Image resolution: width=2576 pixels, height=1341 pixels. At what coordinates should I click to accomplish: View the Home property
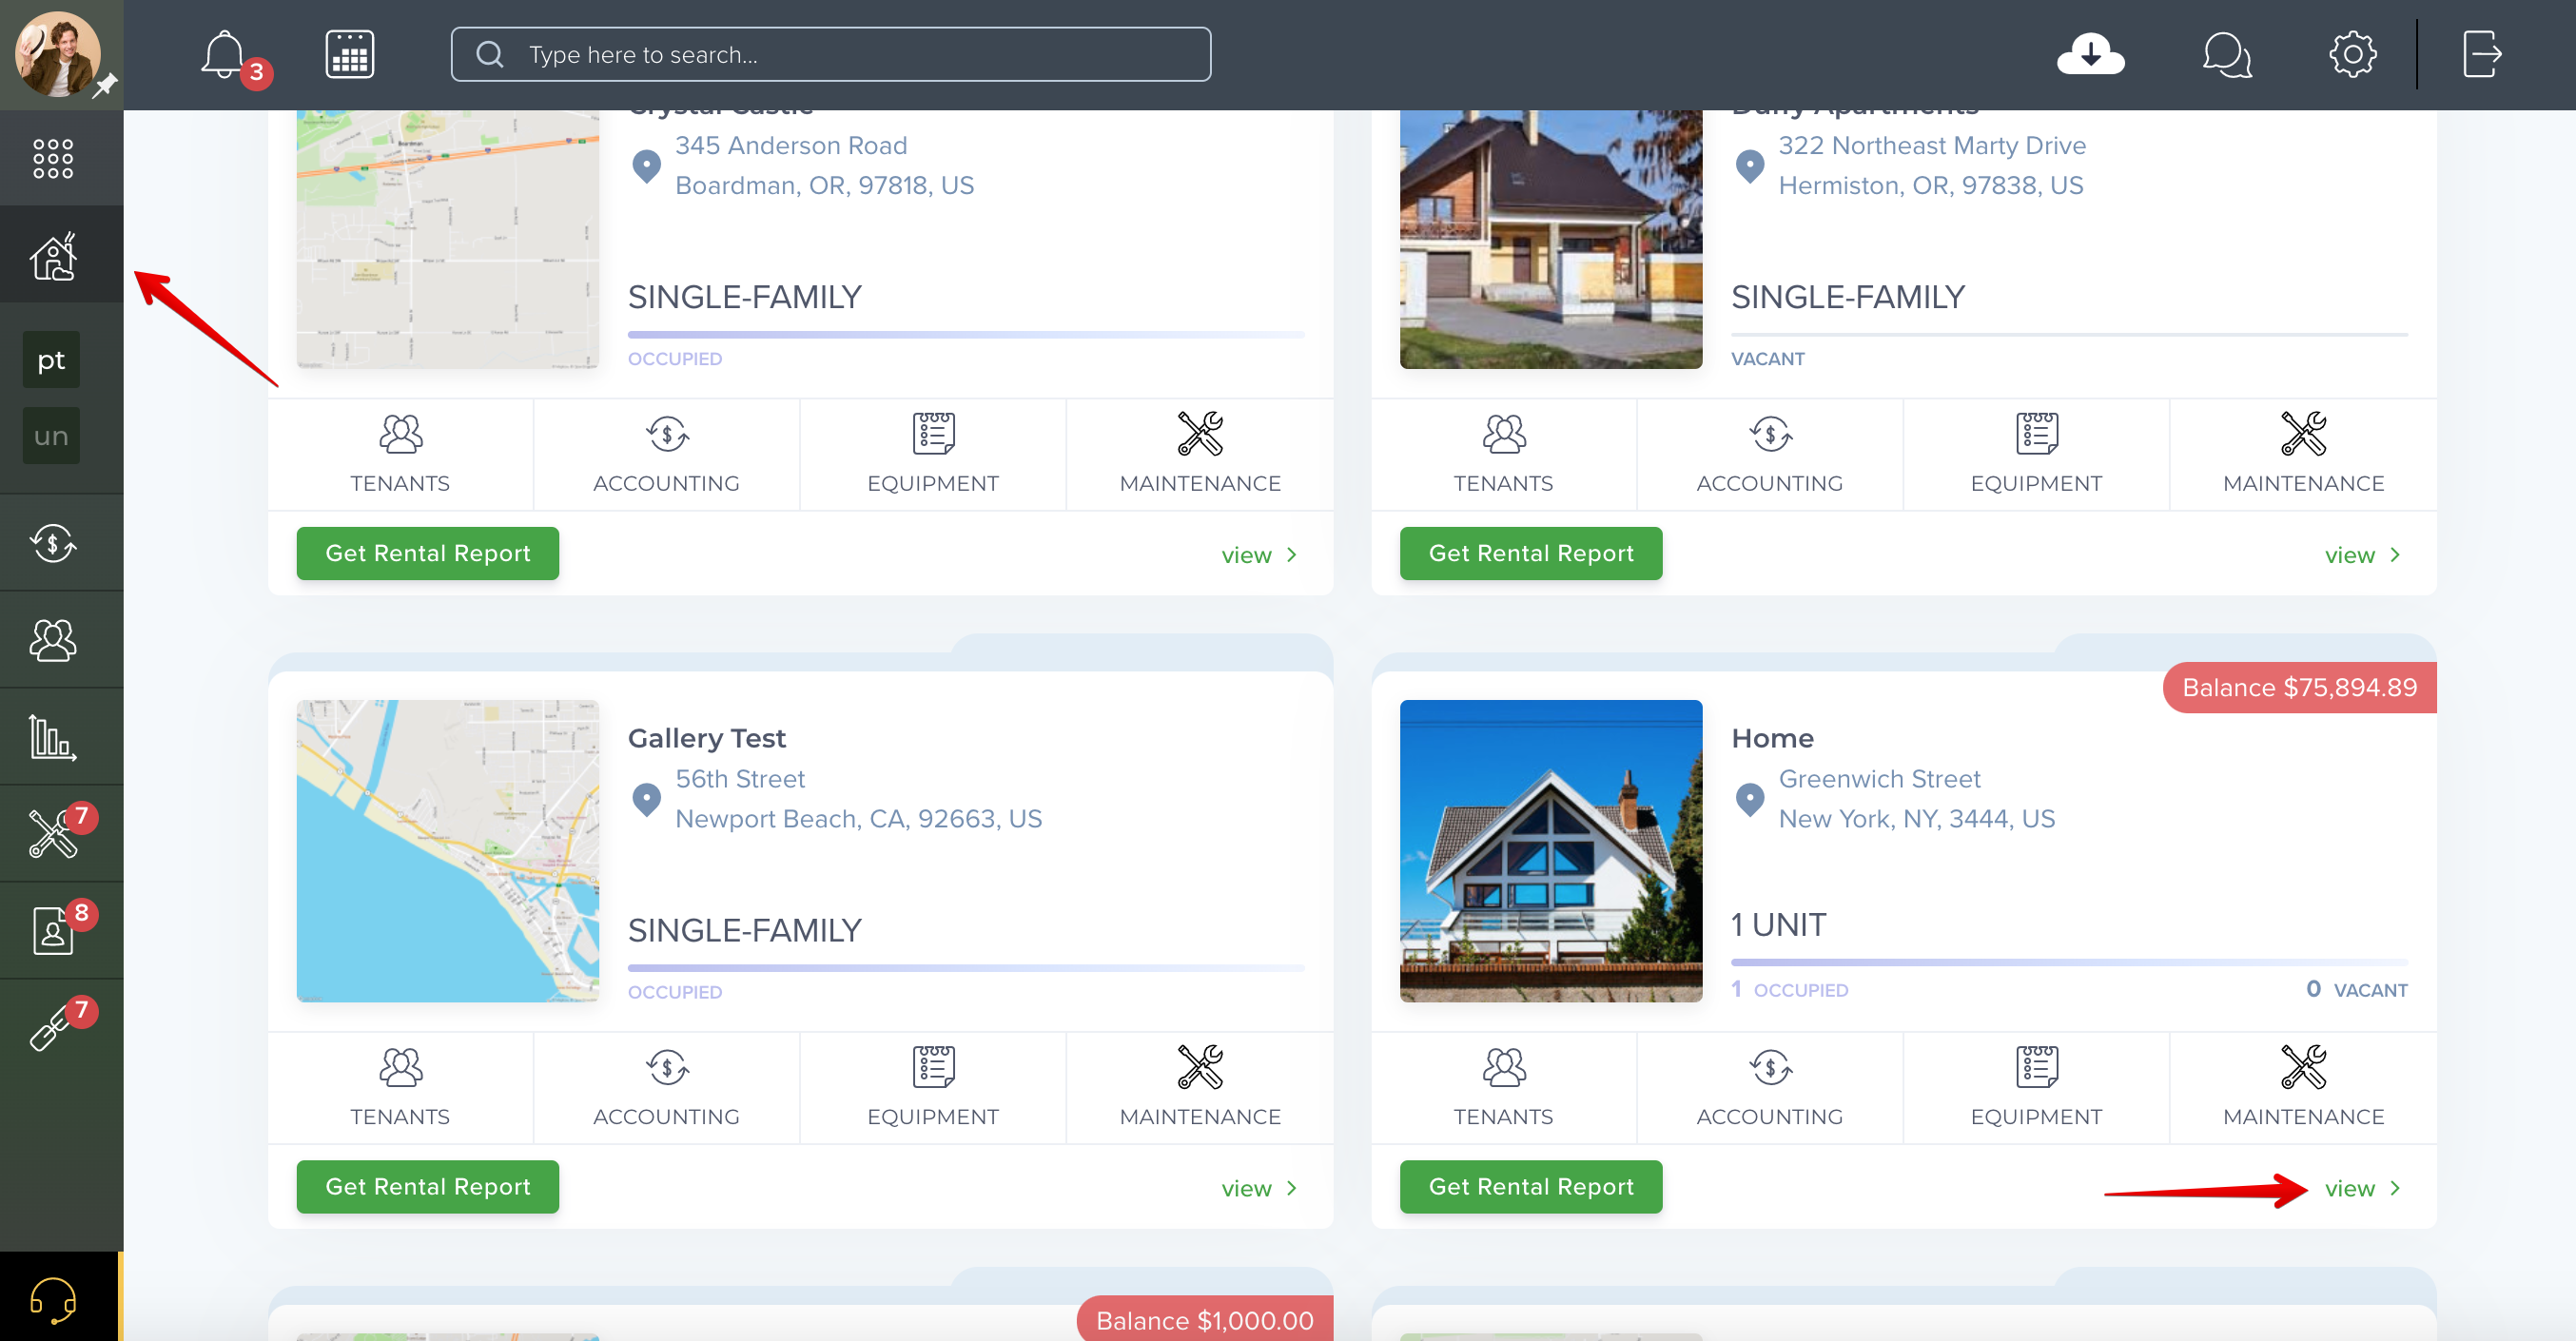[2362, 1188]
